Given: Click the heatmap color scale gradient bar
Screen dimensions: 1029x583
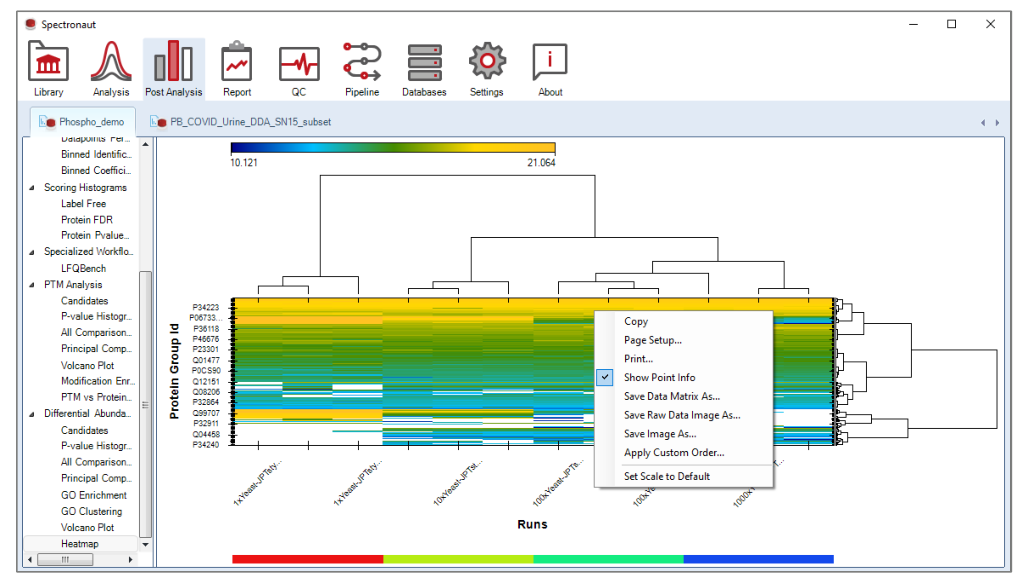Looking at the screenshot, I should (392, 148).
